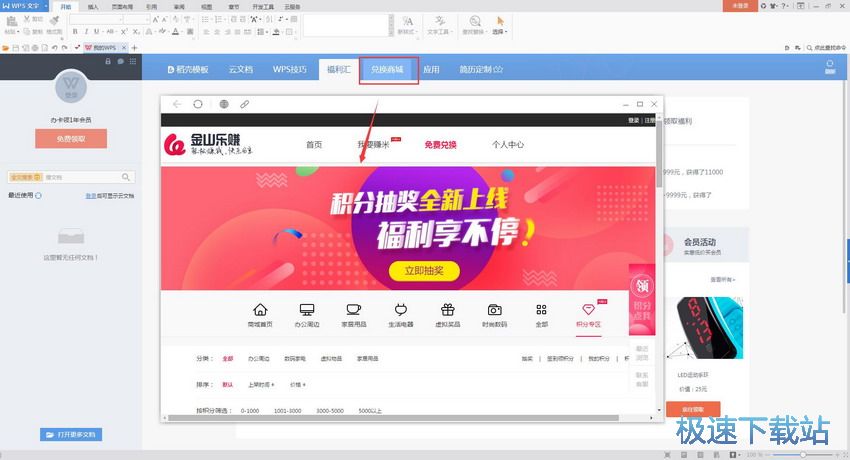Open the 页面布局 ribbon tab

(122, 7)
